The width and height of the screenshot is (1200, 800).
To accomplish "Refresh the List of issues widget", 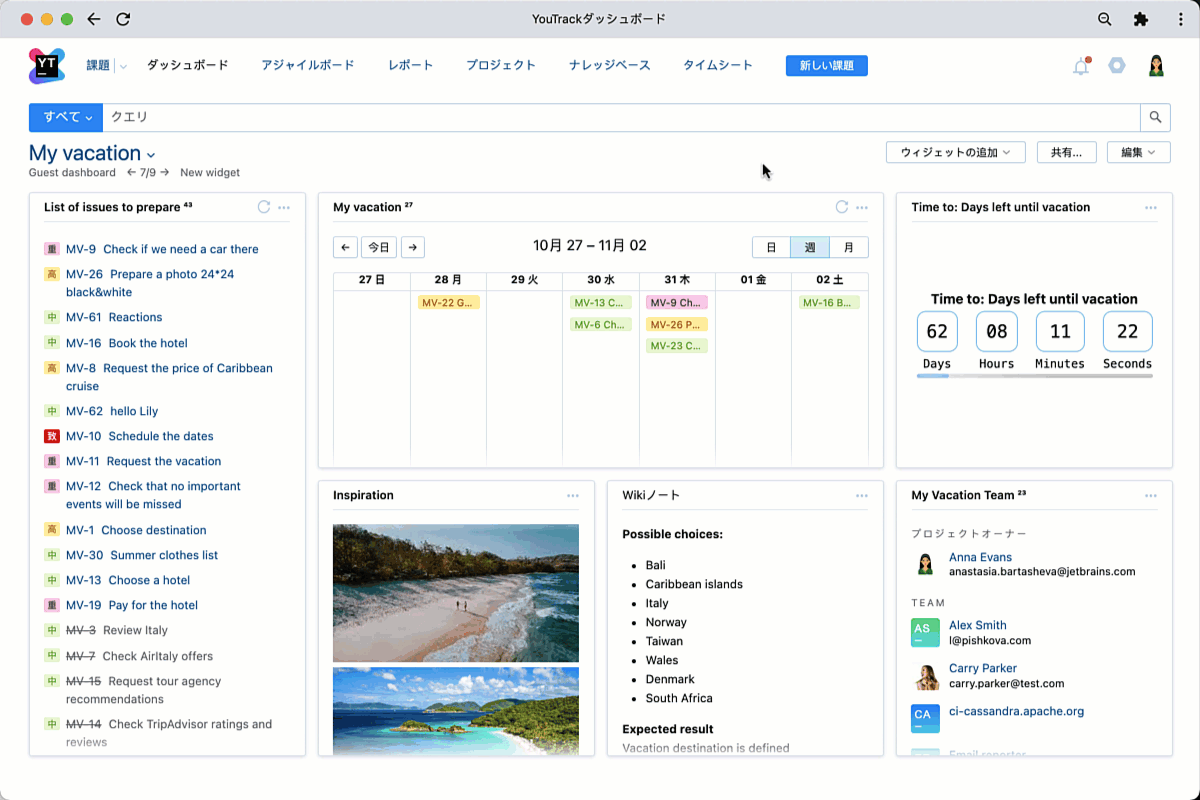I will tap(264, 207).
